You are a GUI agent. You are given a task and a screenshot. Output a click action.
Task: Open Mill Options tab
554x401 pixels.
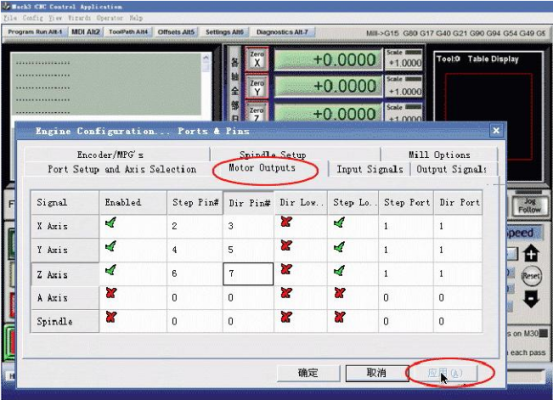tap(439, 155)
